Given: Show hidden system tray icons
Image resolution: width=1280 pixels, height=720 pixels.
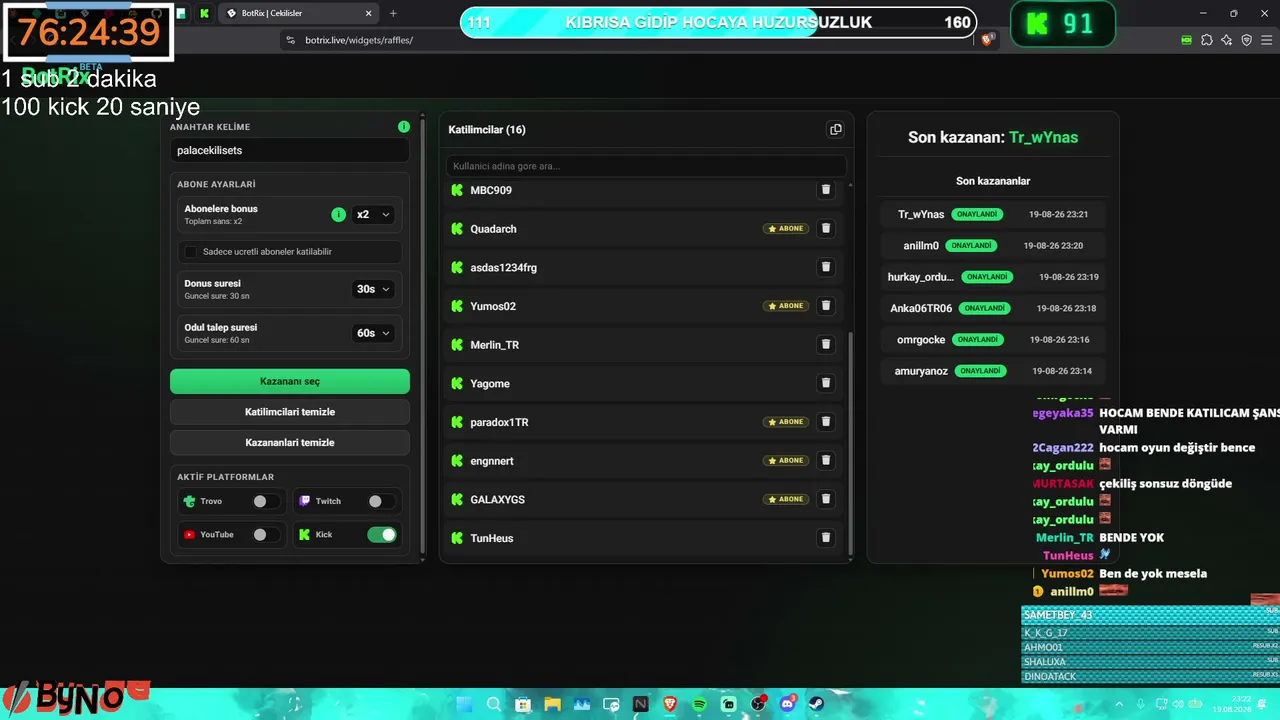Looking at the screenshot, I should click(x=1121, y=704).
